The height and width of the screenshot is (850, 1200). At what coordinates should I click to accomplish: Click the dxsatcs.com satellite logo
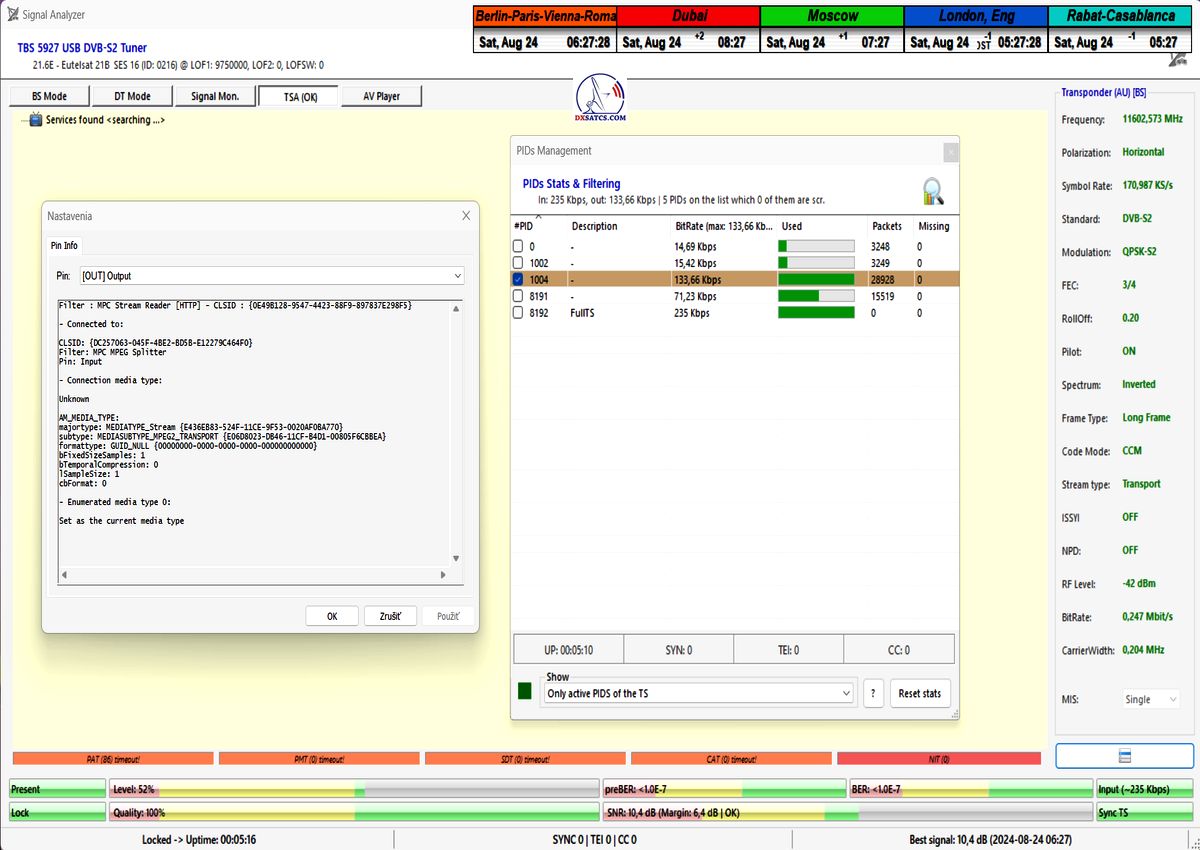[601, 97]
